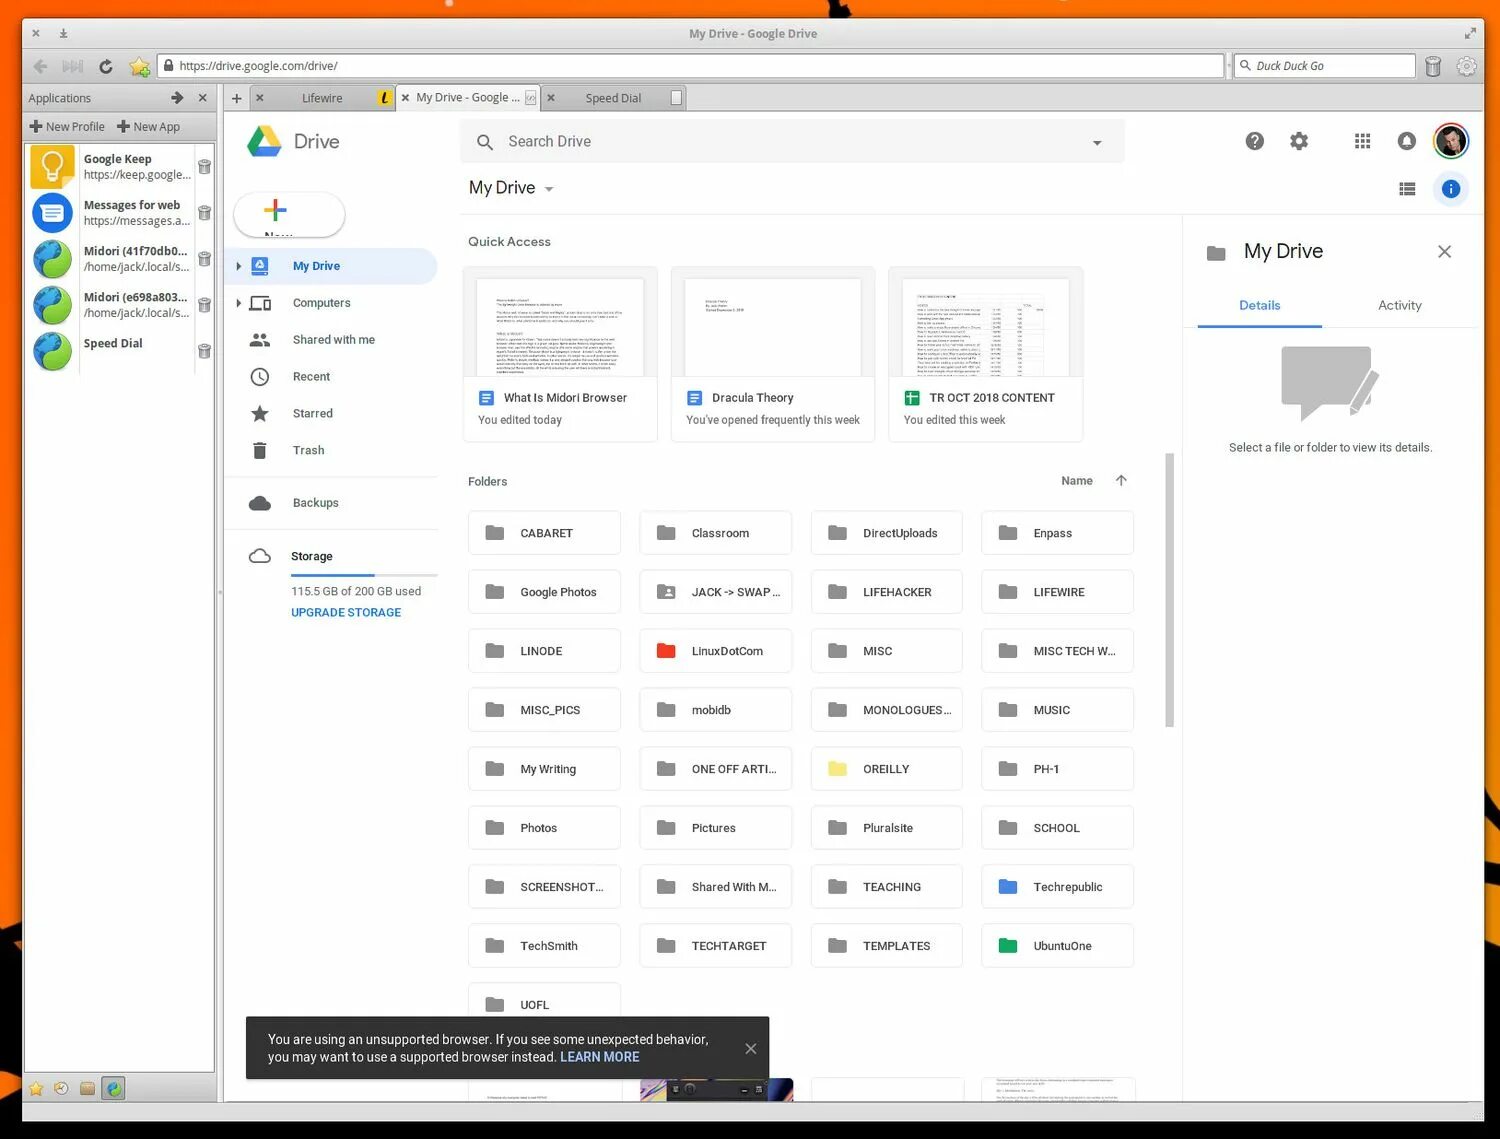Open the Google apps grid
Image resolution: width=1500 pixels, height=1139 pixels.
point(1362,141)
